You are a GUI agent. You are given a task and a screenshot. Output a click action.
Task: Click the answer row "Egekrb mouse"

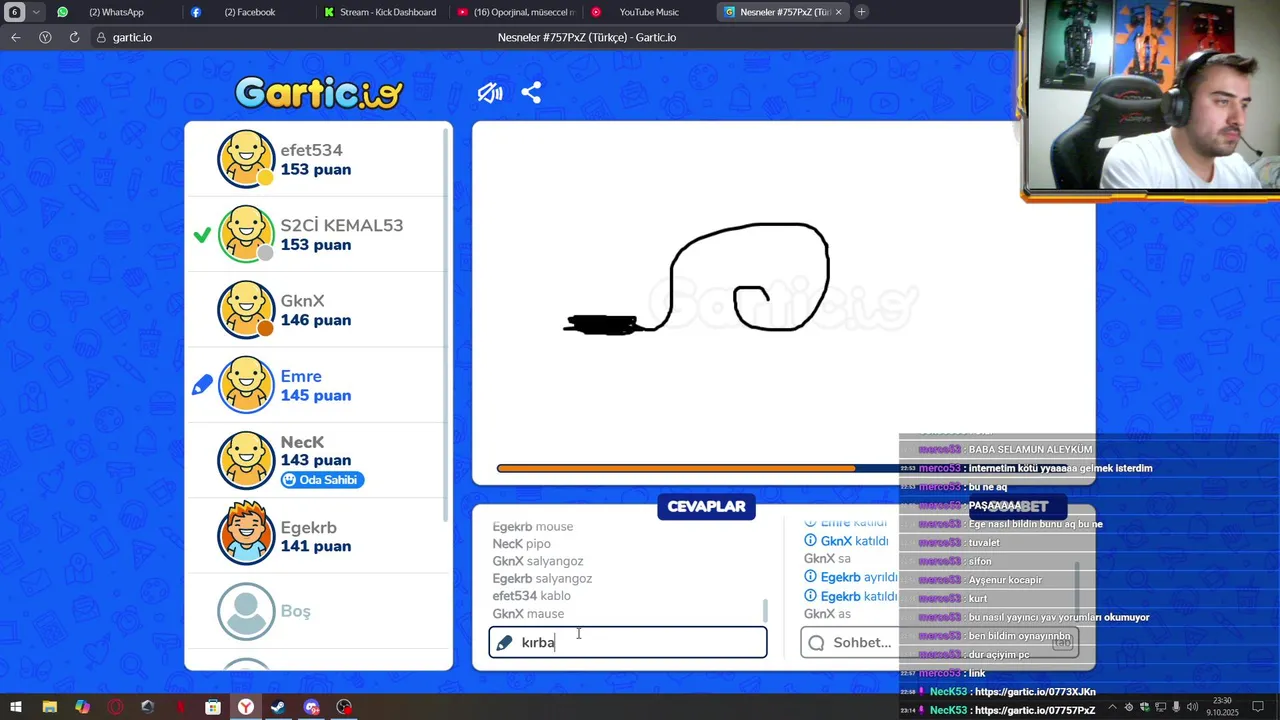(x=533, y=527)
